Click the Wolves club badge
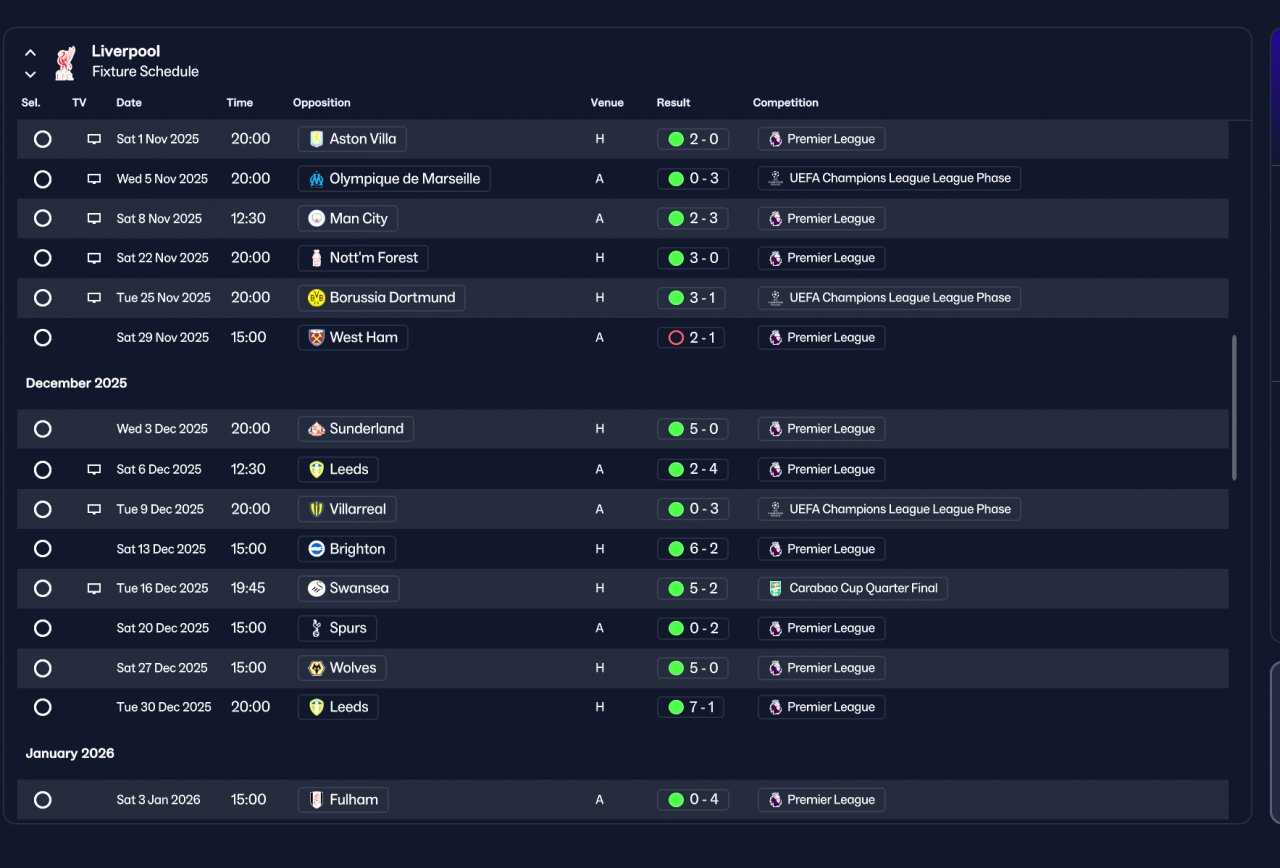 click(x=316, y=668)
